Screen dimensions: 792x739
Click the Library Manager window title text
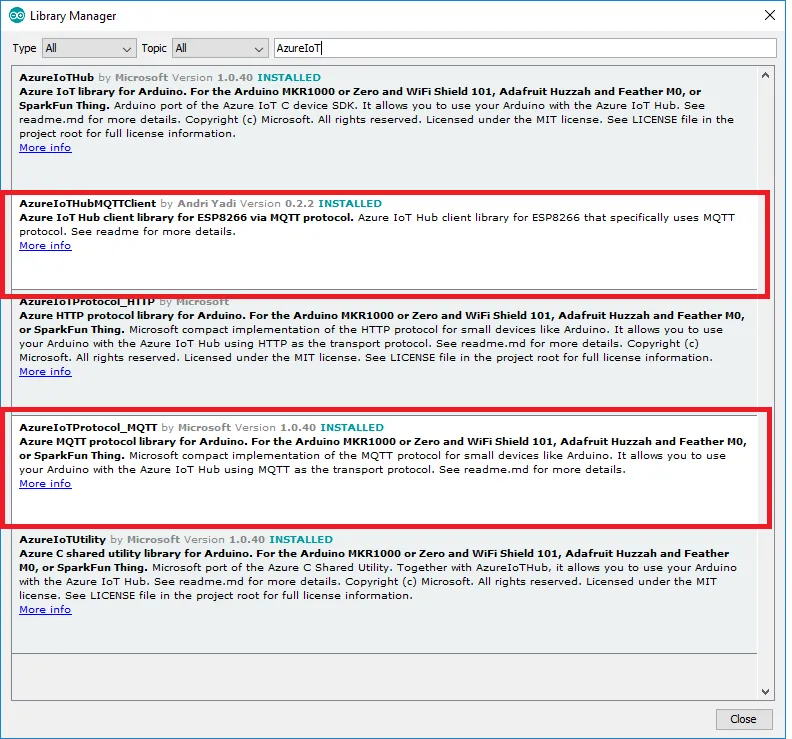coord(73,16)
